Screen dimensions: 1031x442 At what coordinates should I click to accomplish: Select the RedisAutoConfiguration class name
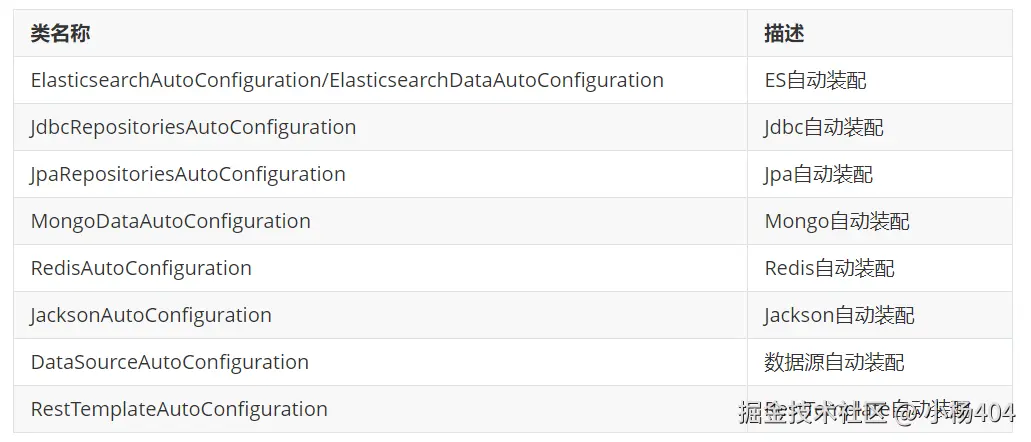pyautogui.click(x=141, y=268)
